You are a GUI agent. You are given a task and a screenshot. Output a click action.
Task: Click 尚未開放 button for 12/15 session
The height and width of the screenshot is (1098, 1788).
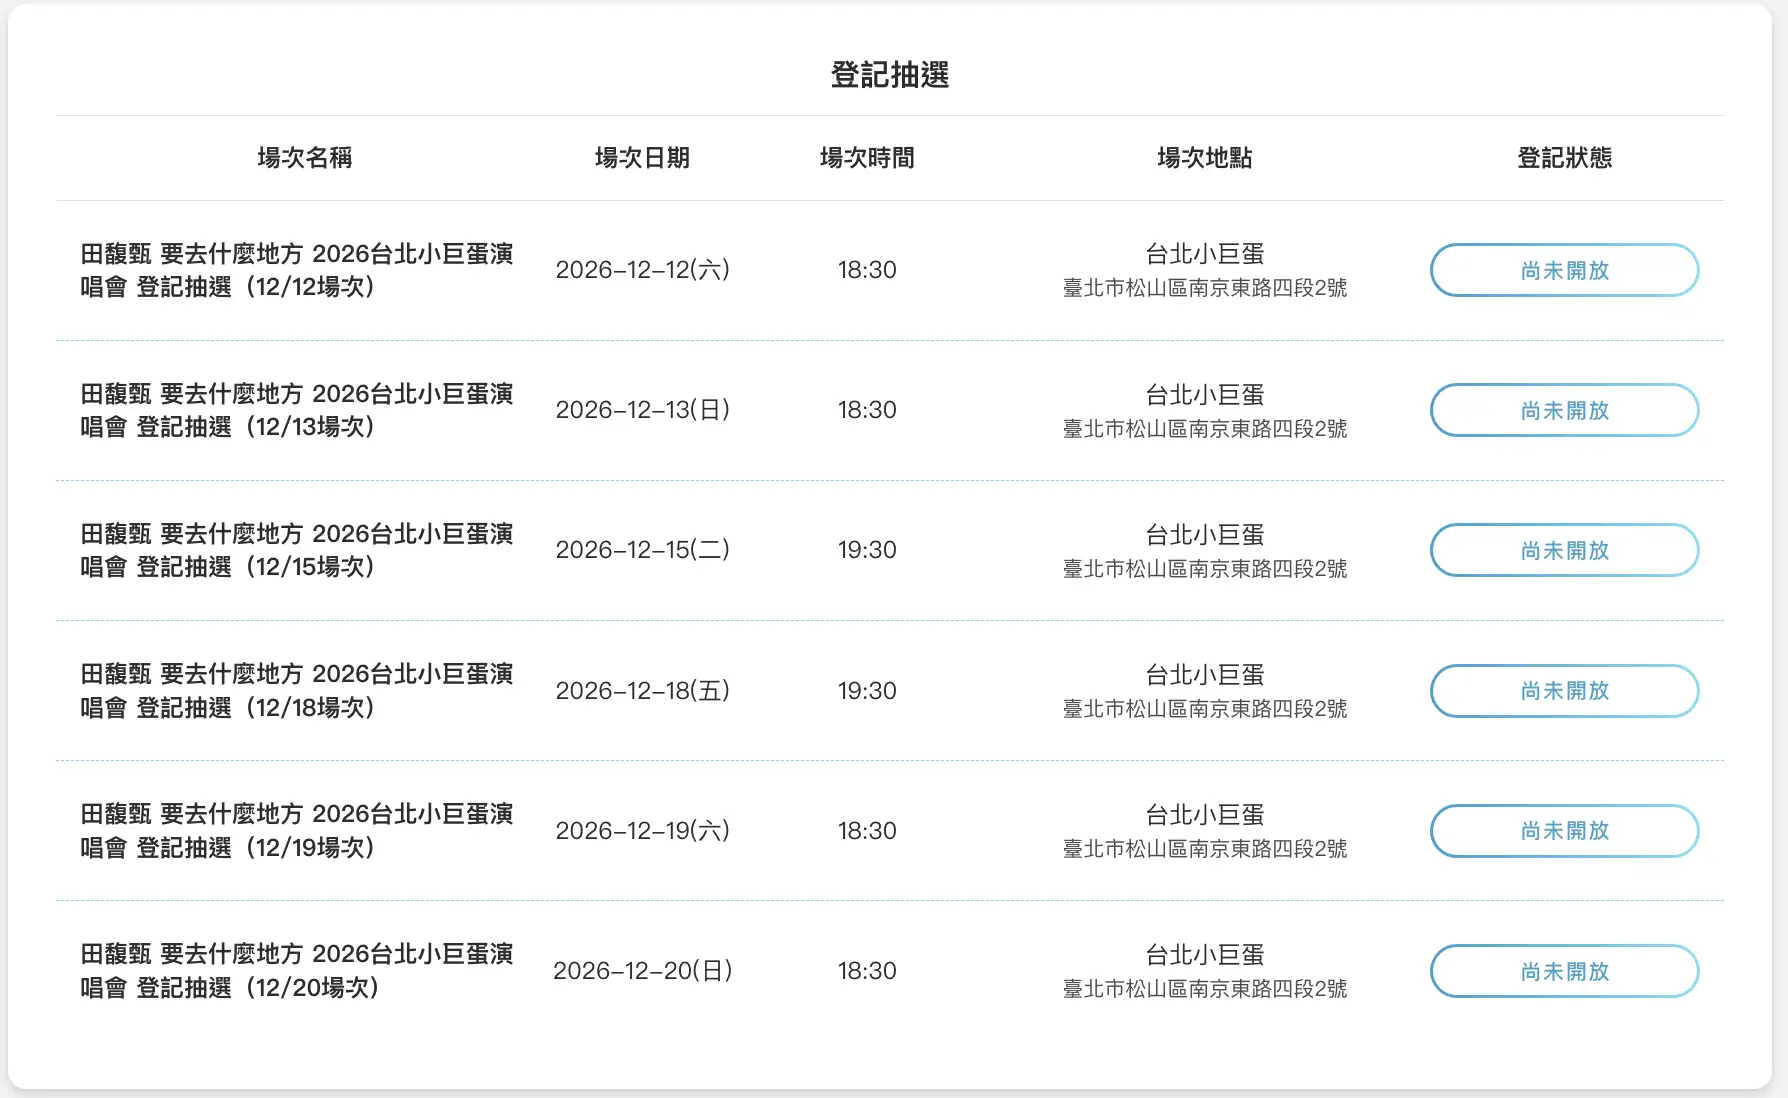[x=1564, y=550]
